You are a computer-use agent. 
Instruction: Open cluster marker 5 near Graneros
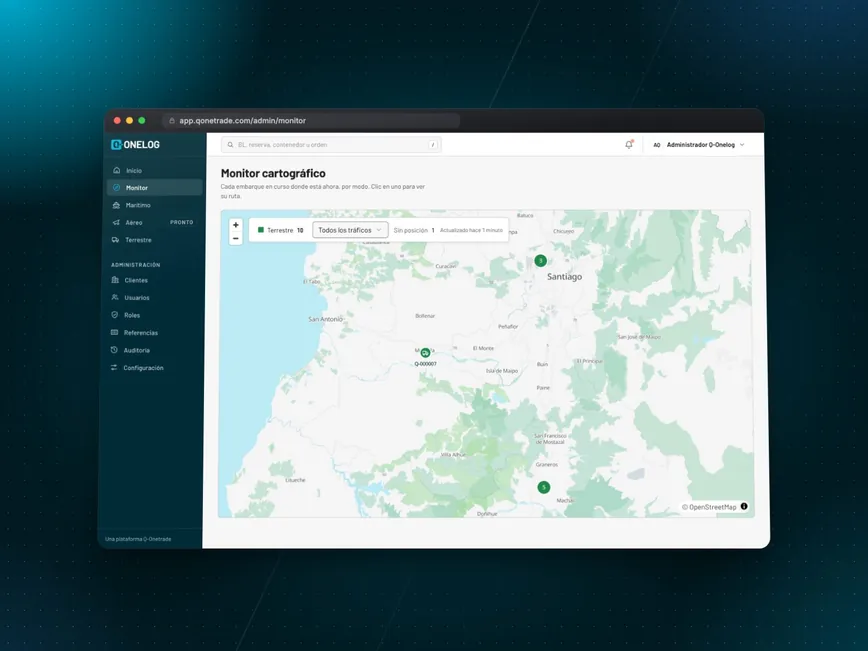click(x=544, y=487)
